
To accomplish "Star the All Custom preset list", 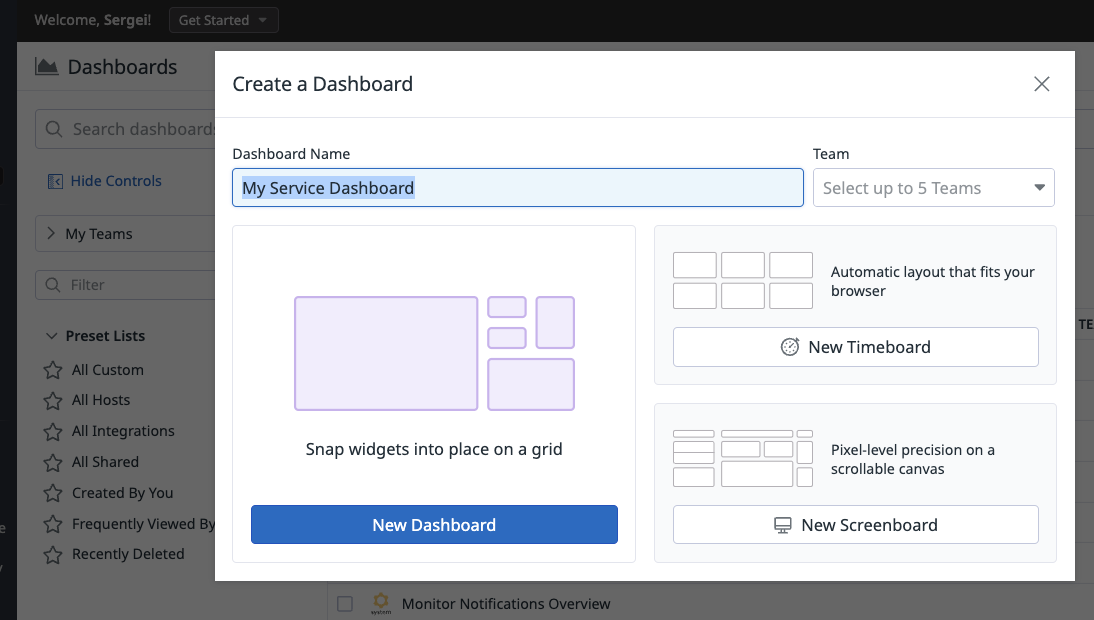I will coord(53,371).
